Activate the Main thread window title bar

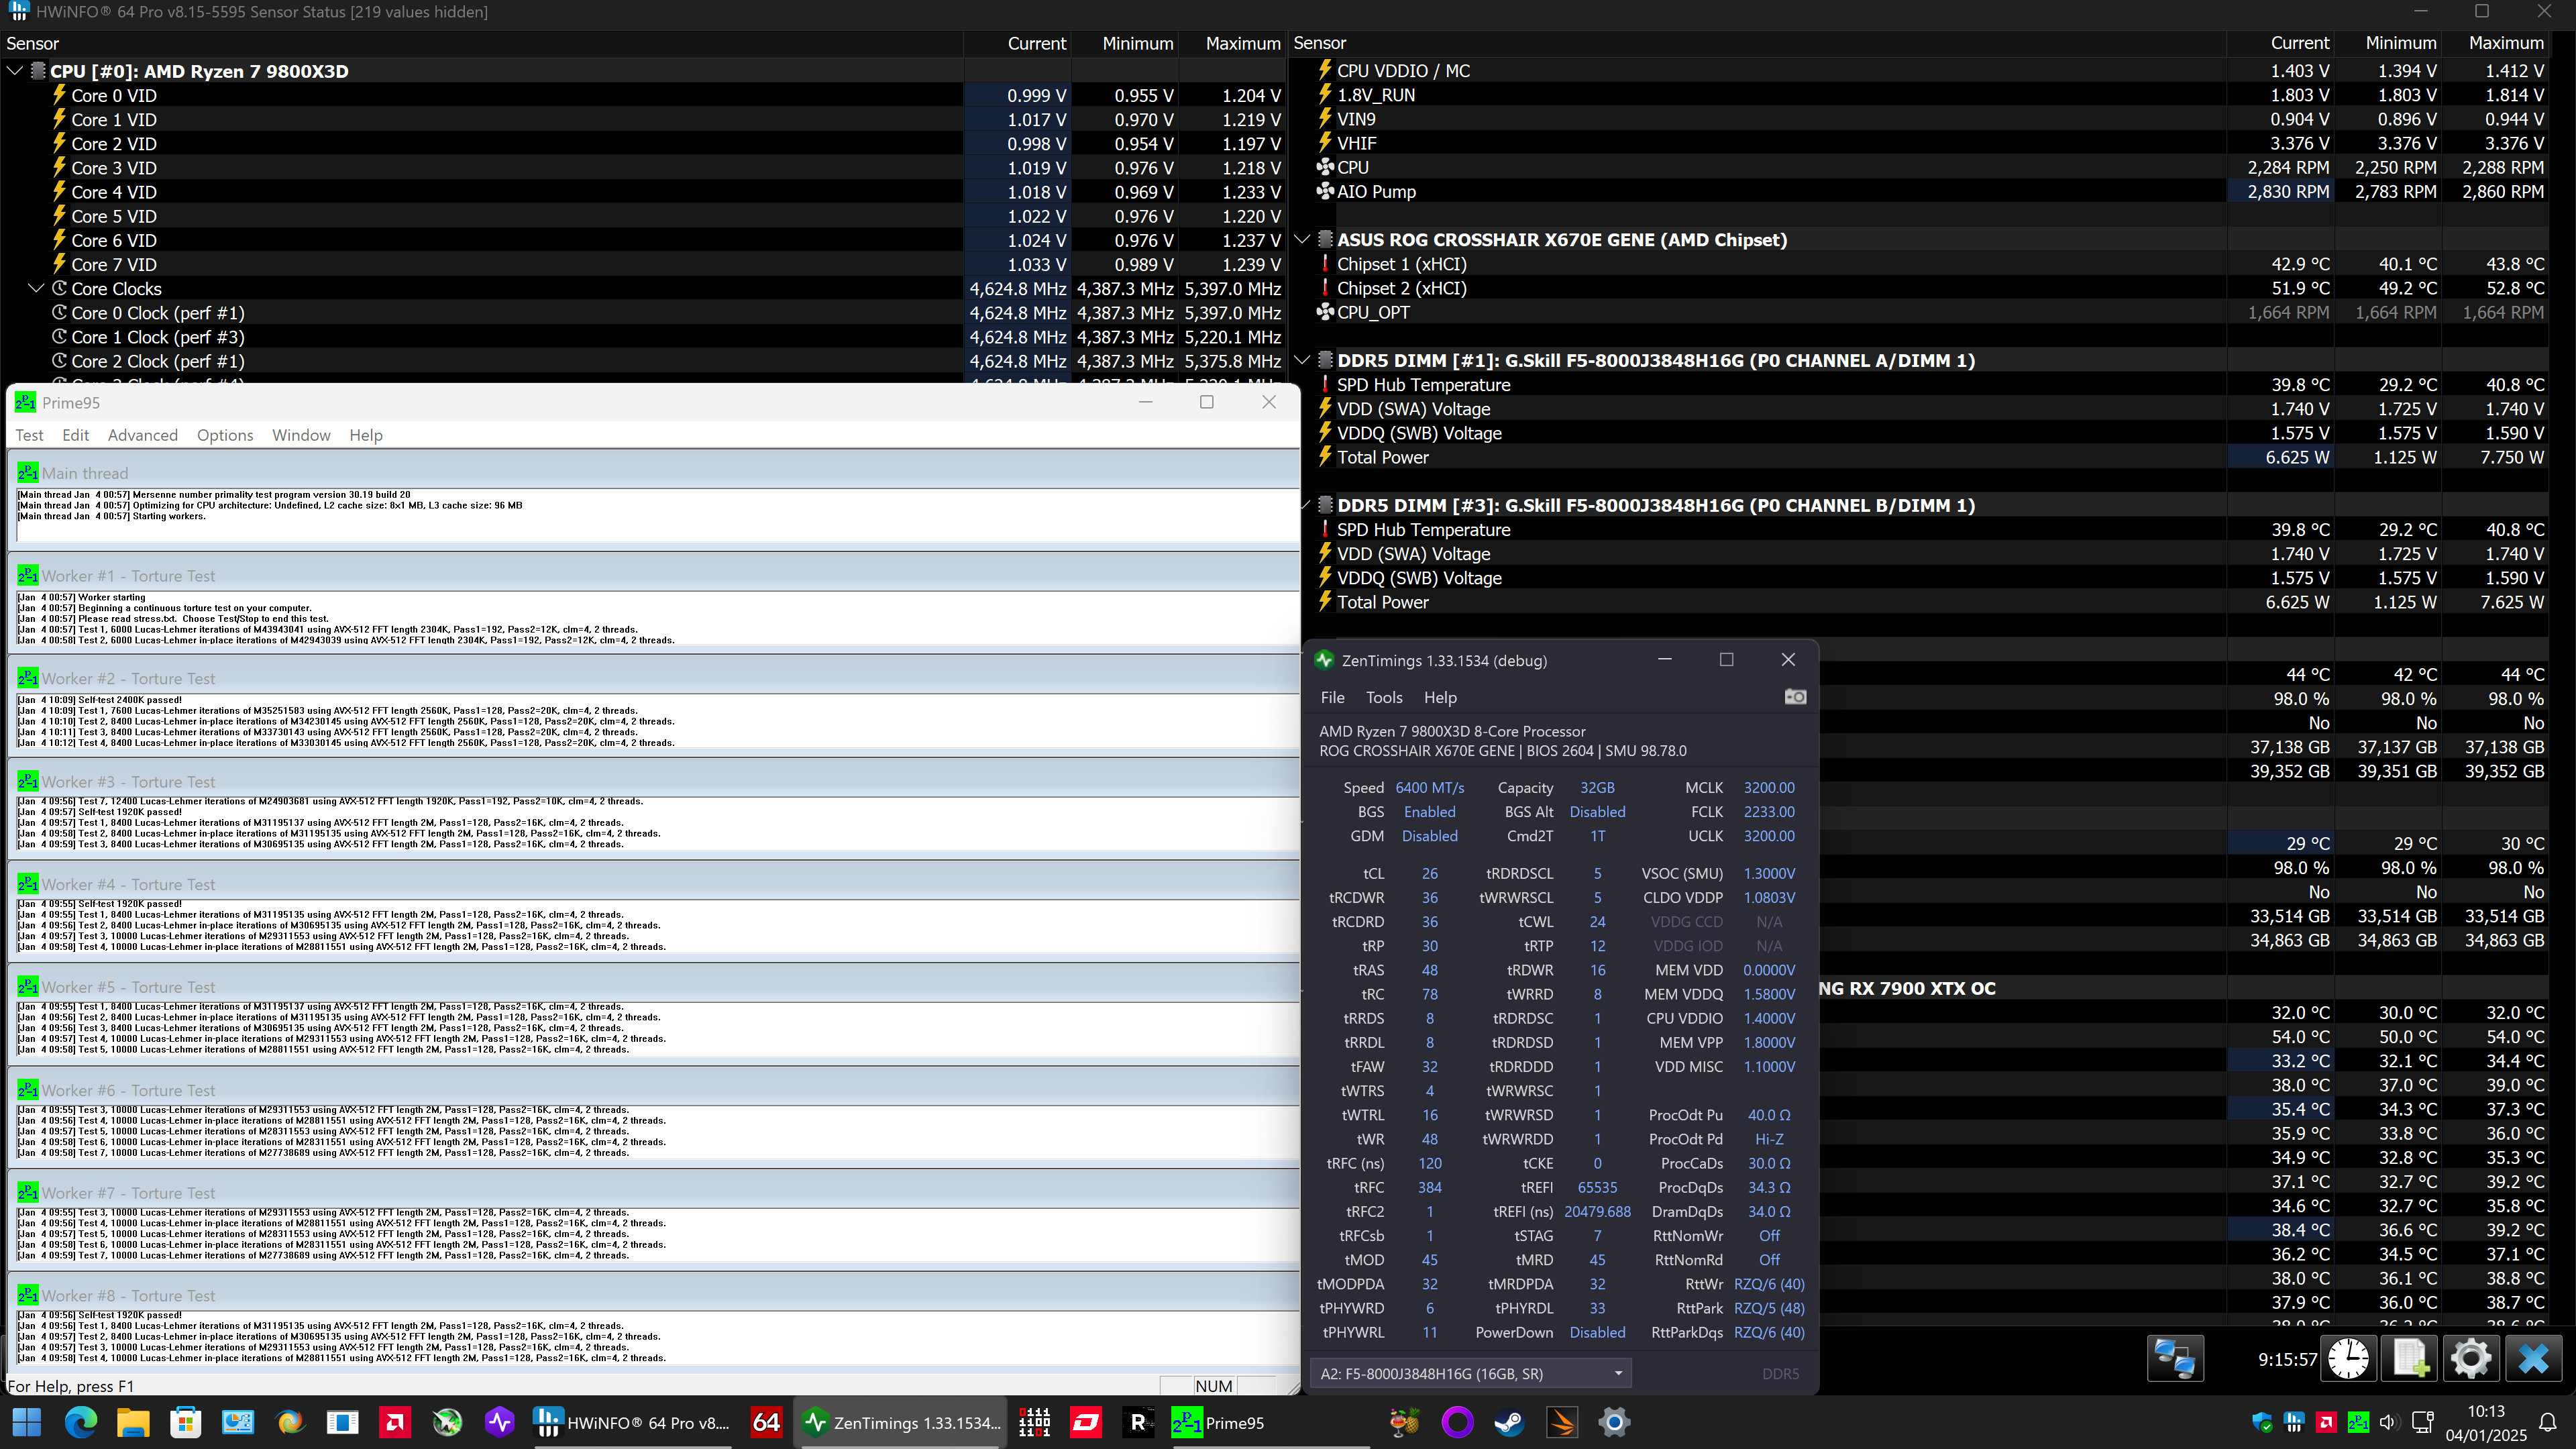(654, 473)
